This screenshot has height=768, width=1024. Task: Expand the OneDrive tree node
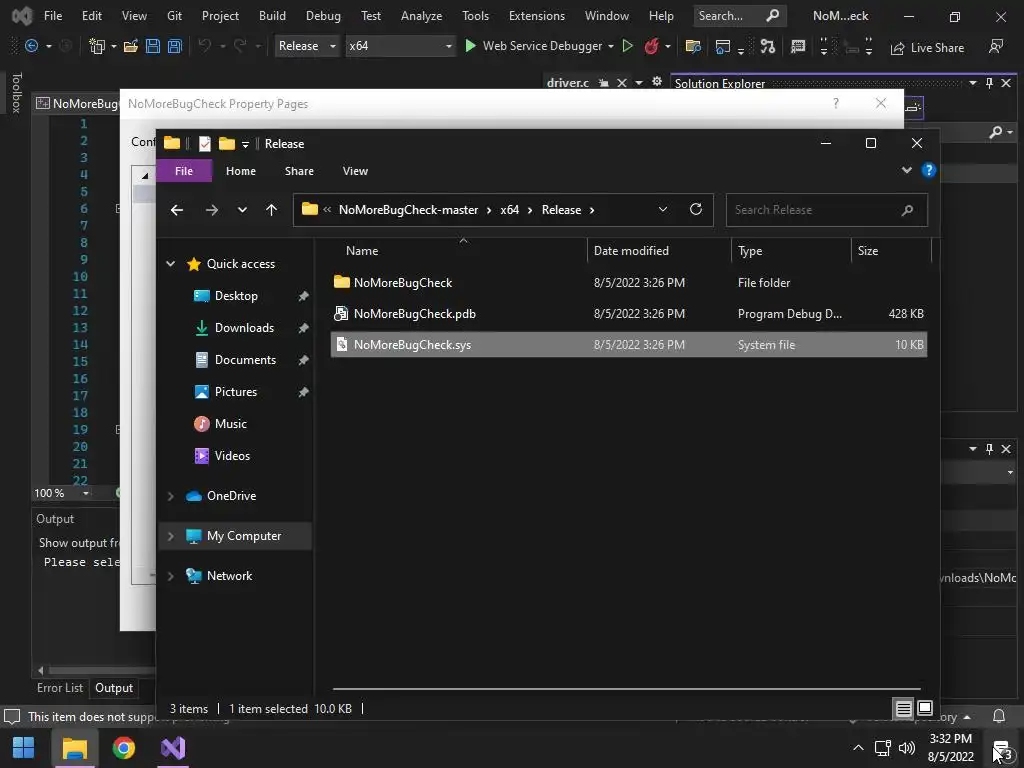pos(170,496)
